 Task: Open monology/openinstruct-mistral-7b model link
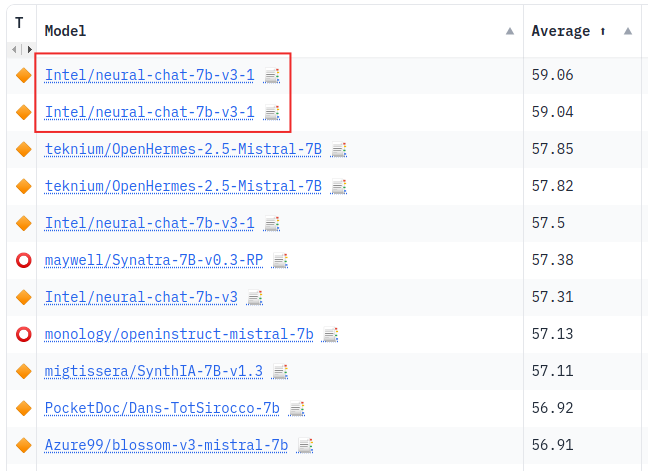point(179,334)
